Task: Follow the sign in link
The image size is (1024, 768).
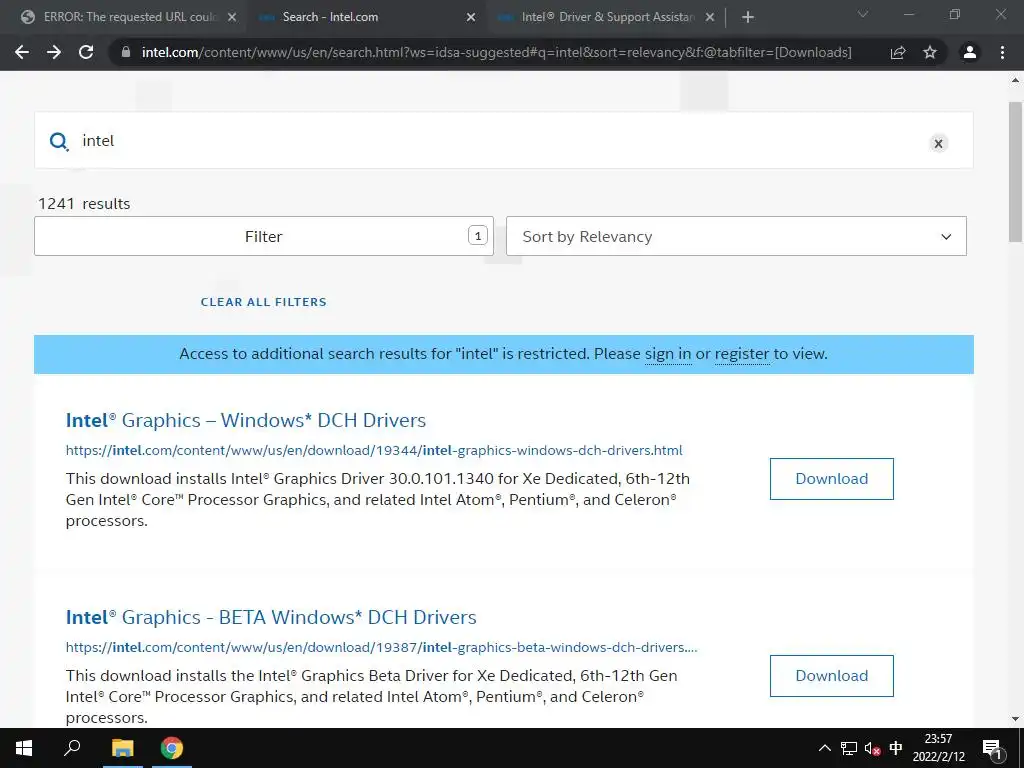Action: click(x=668, y=354)
